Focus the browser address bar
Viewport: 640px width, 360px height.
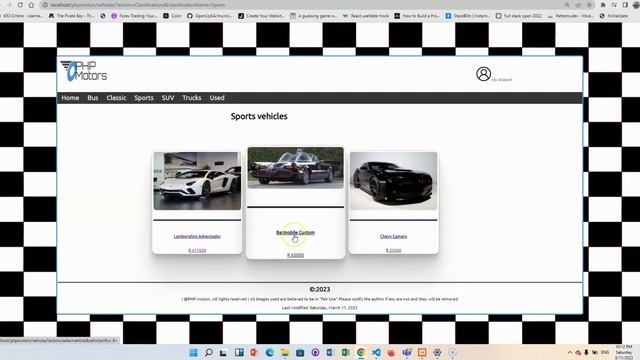[x=302, y=5]
